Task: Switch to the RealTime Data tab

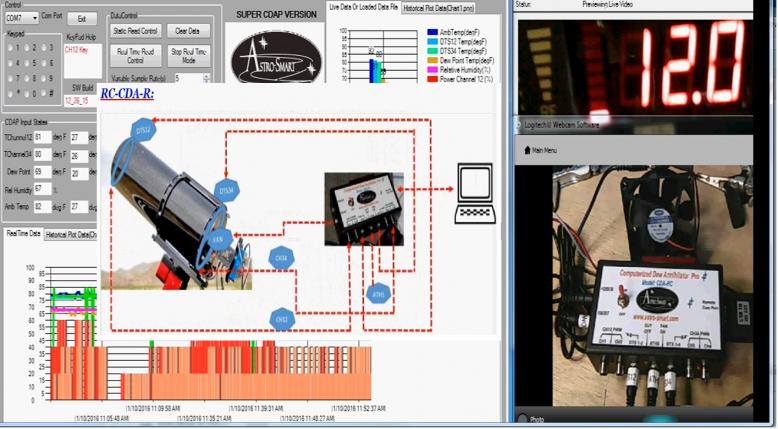Action: 23,234
